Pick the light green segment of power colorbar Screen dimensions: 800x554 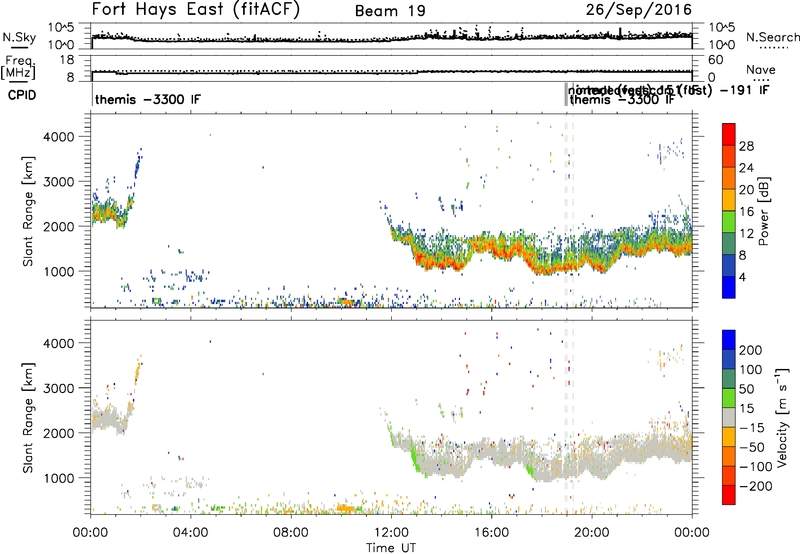coord(729,222)
